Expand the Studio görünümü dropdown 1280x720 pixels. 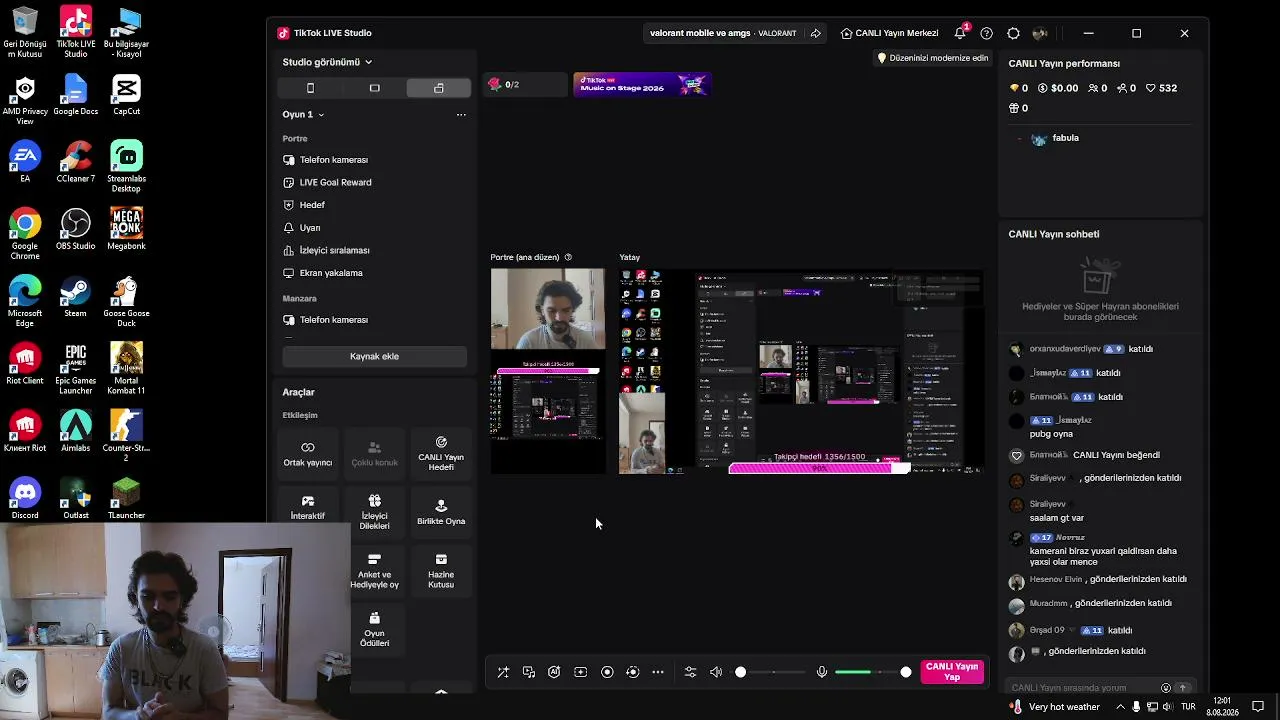[x=327, y=62]
